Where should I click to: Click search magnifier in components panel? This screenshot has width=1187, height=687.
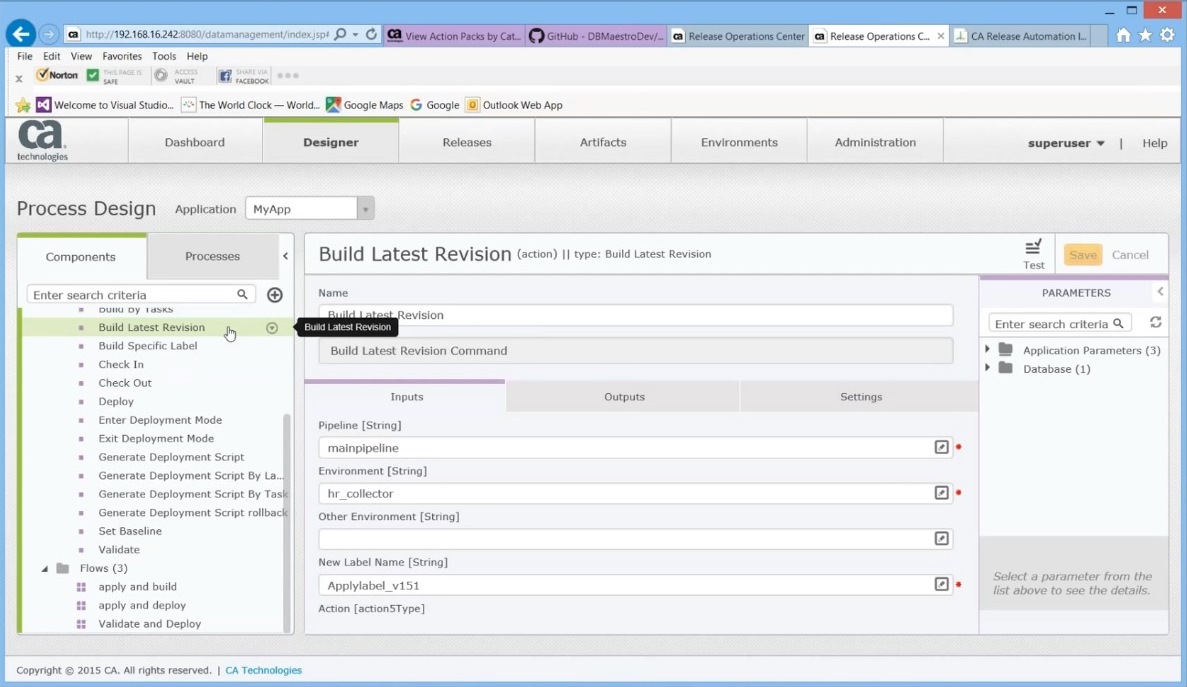click(242, 295)
